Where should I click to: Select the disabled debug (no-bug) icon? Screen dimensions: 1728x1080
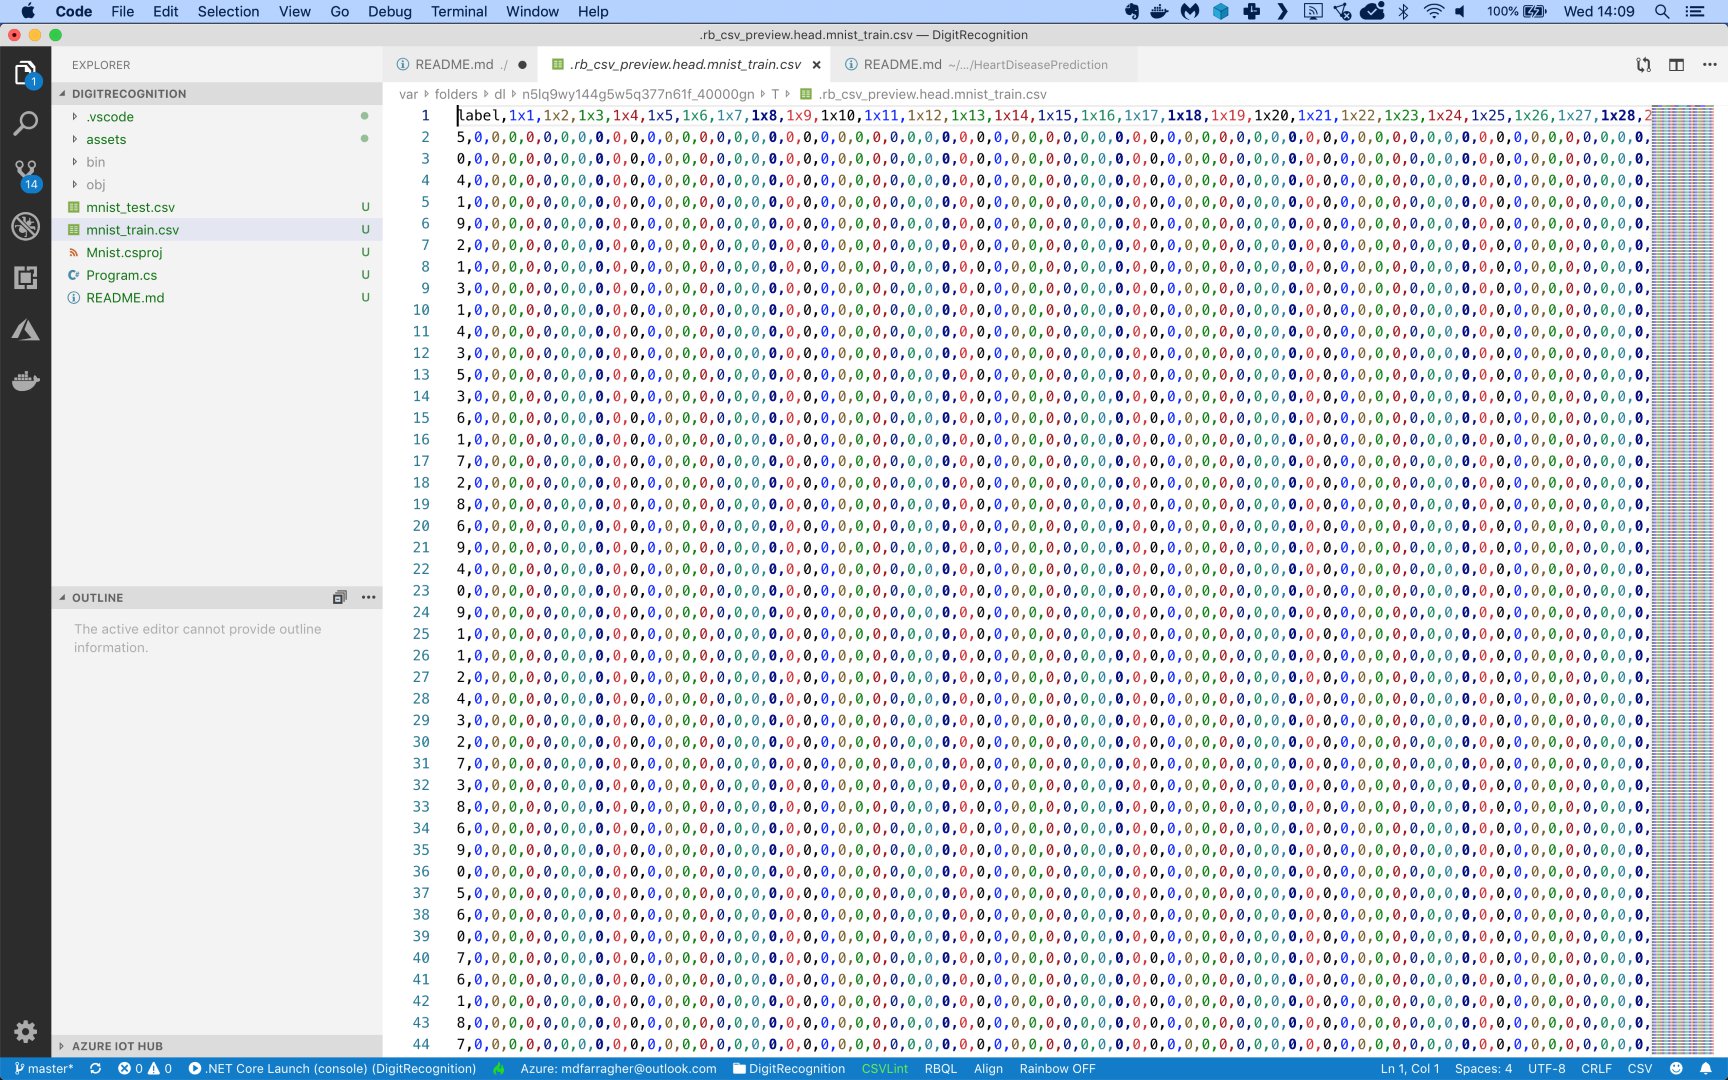(25, 227)
